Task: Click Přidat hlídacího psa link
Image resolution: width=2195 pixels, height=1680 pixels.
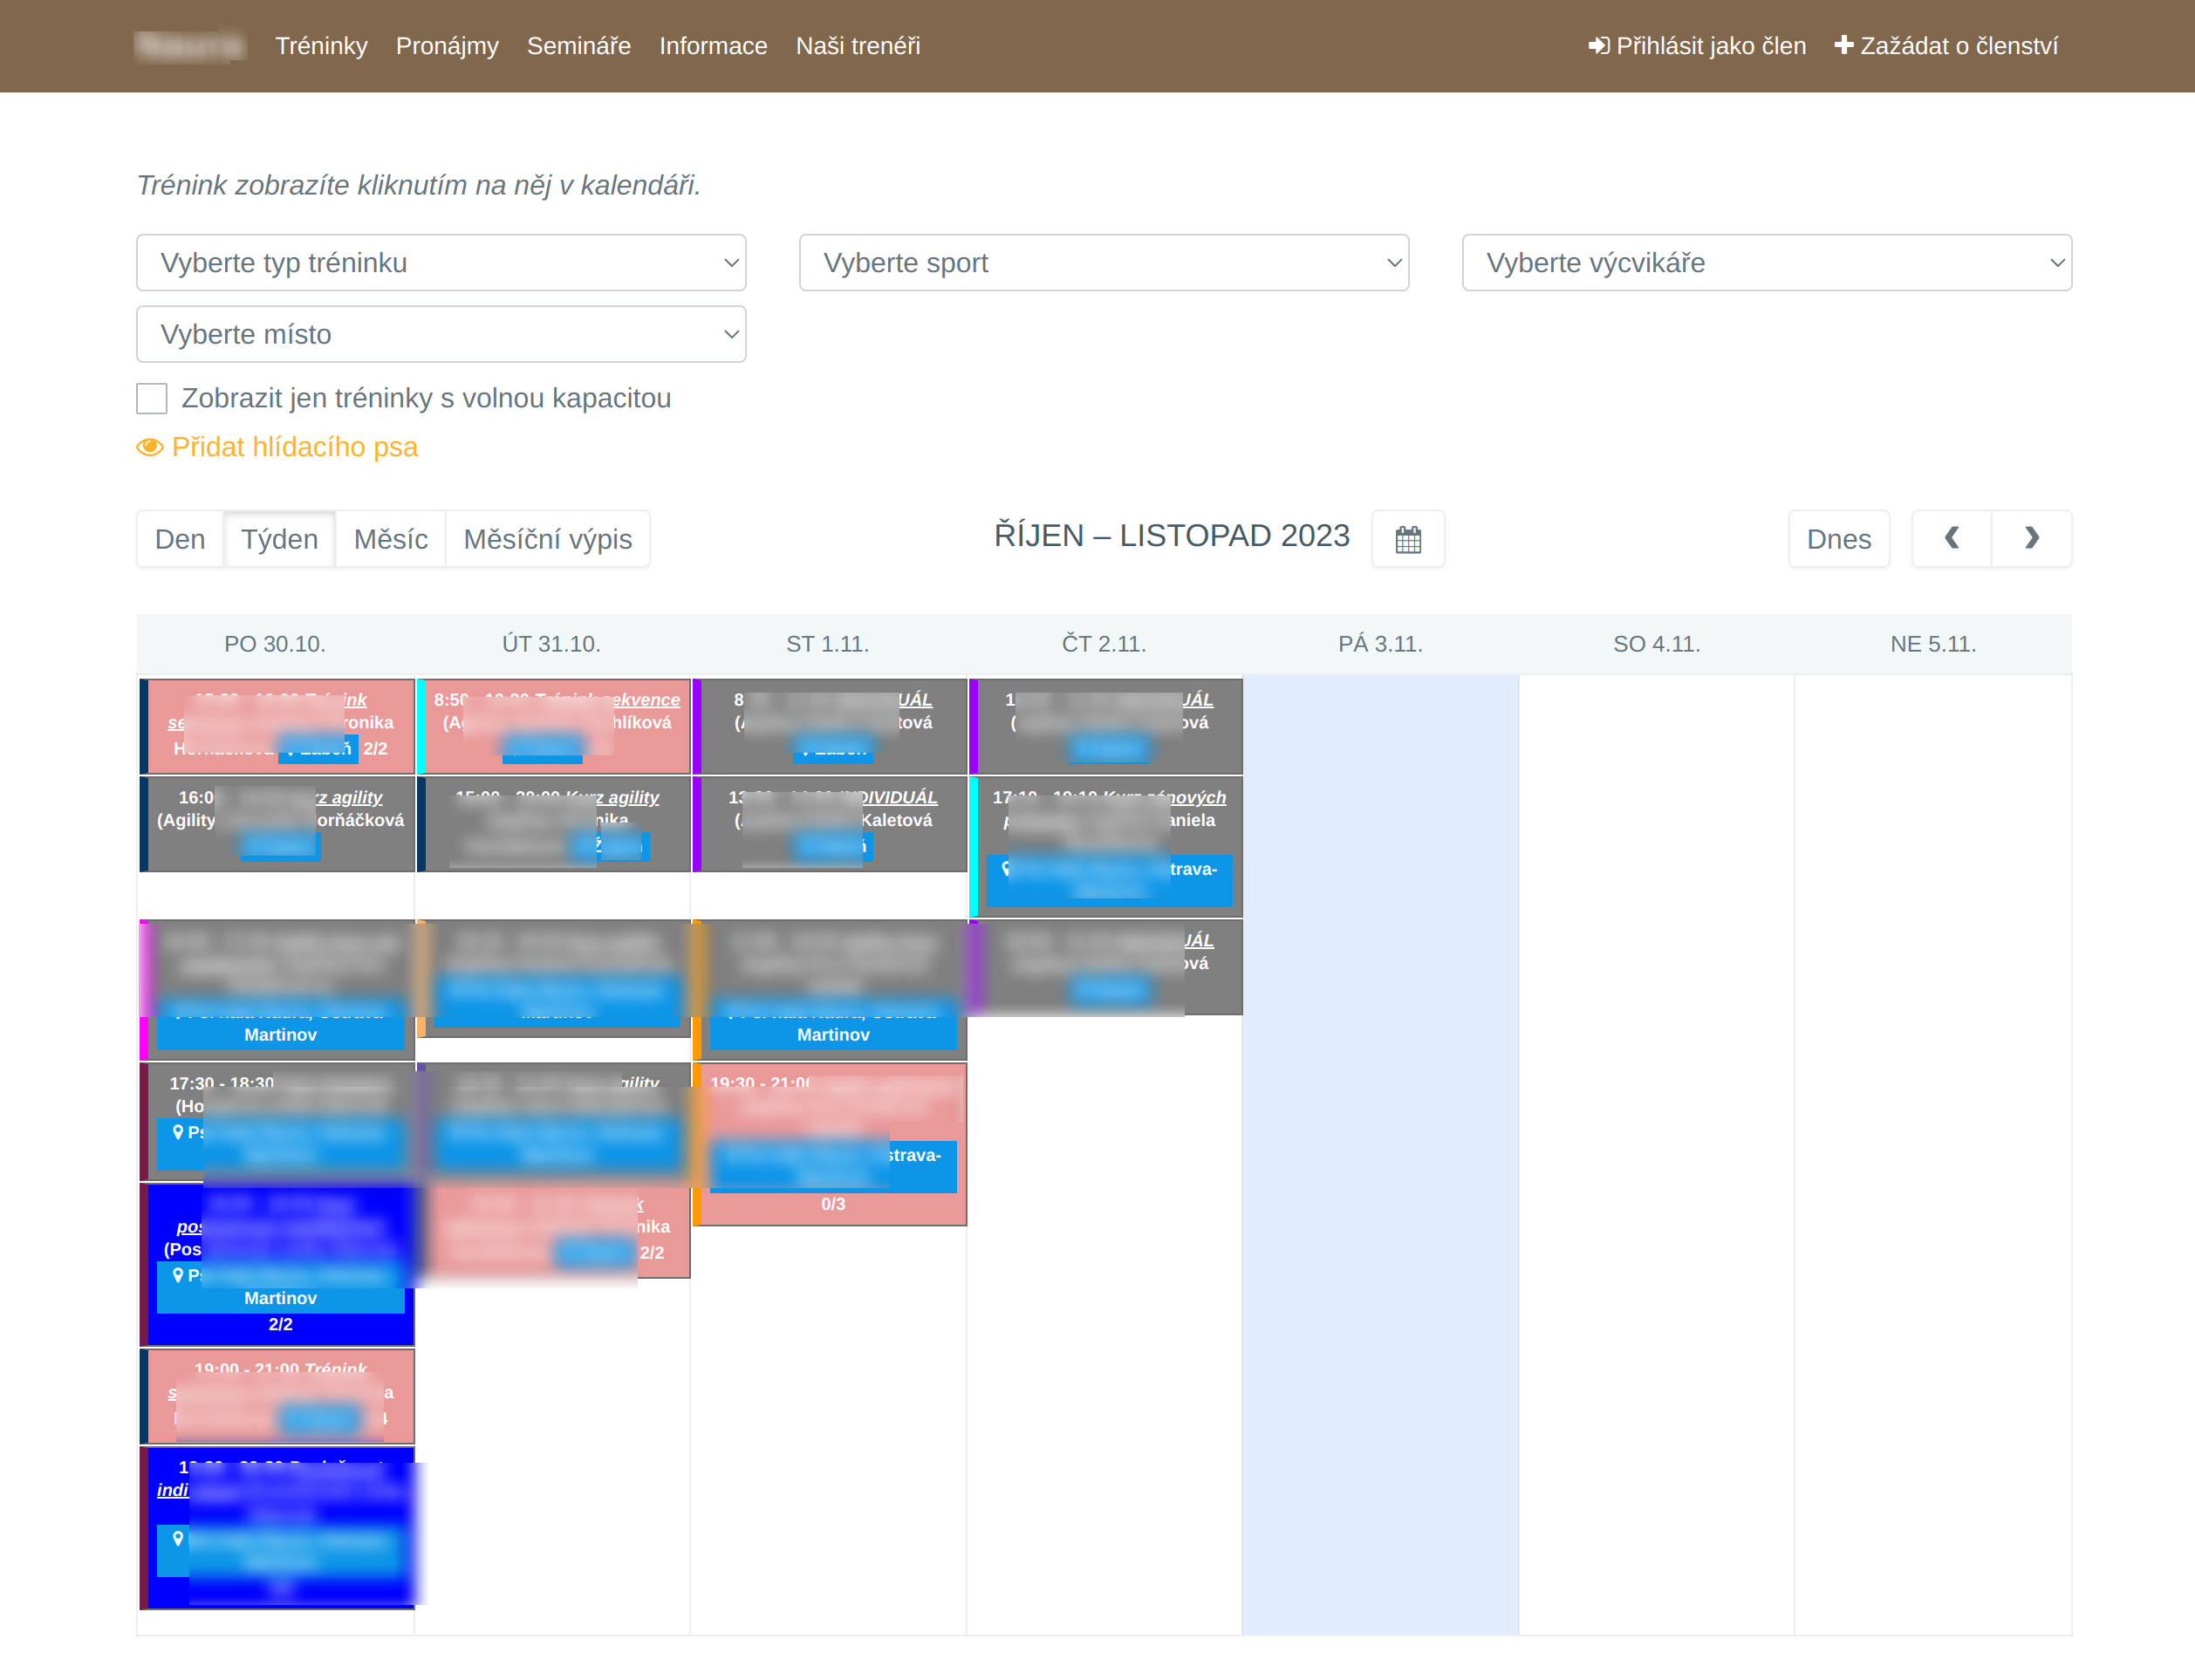Action: [294, 447]
